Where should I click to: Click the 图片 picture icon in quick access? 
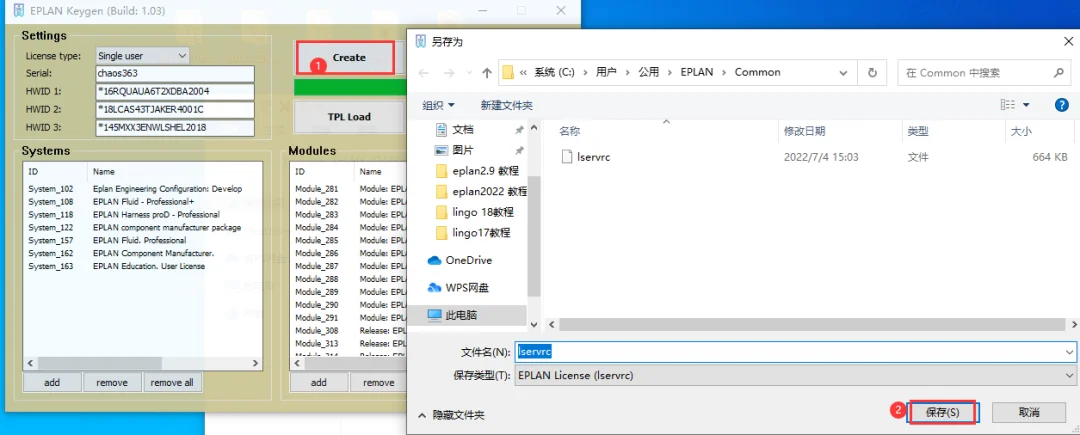point(442,150)
